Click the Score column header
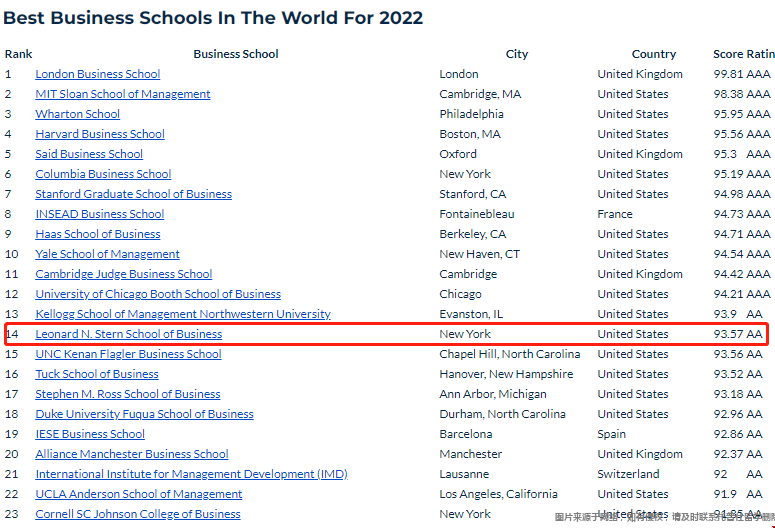Image resolution: width=775 pixels, height=528 pixels. pyautogui.click(x=728, y=54)
